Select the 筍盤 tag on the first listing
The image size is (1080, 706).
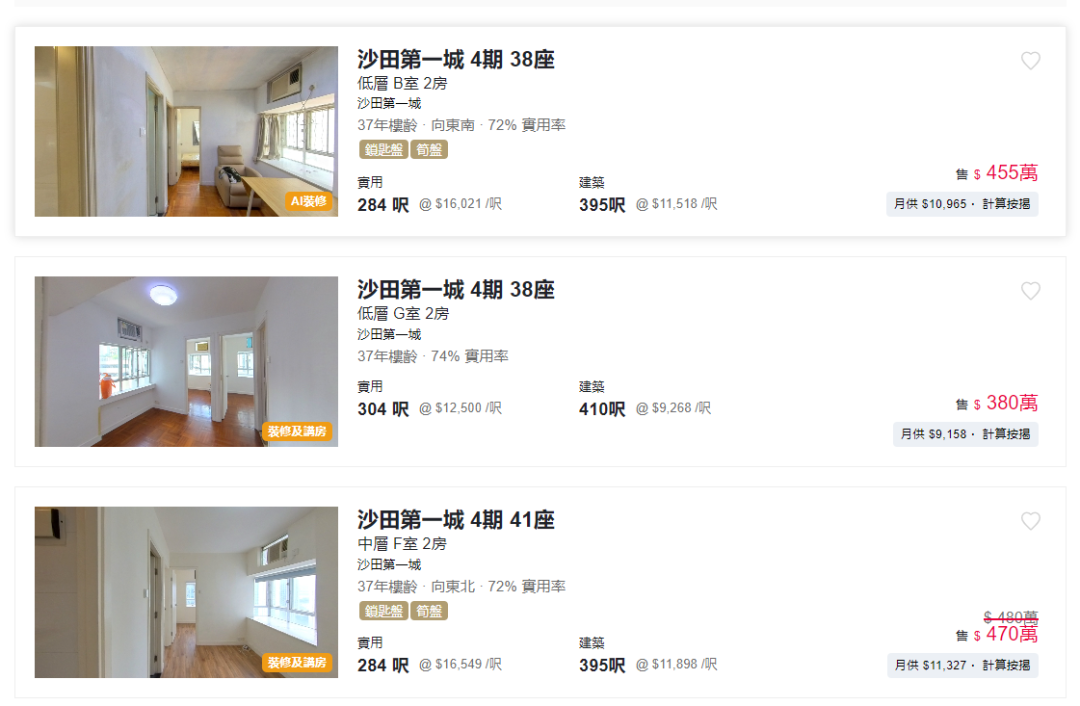coord(429,149)
